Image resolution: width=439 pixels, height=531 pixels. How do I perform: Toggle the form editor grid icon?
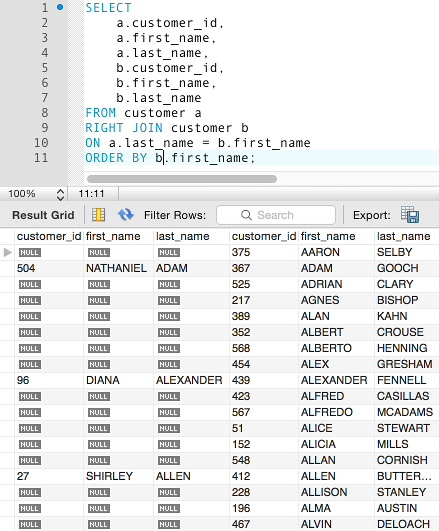pyautogui.click(x=98, y=215)
